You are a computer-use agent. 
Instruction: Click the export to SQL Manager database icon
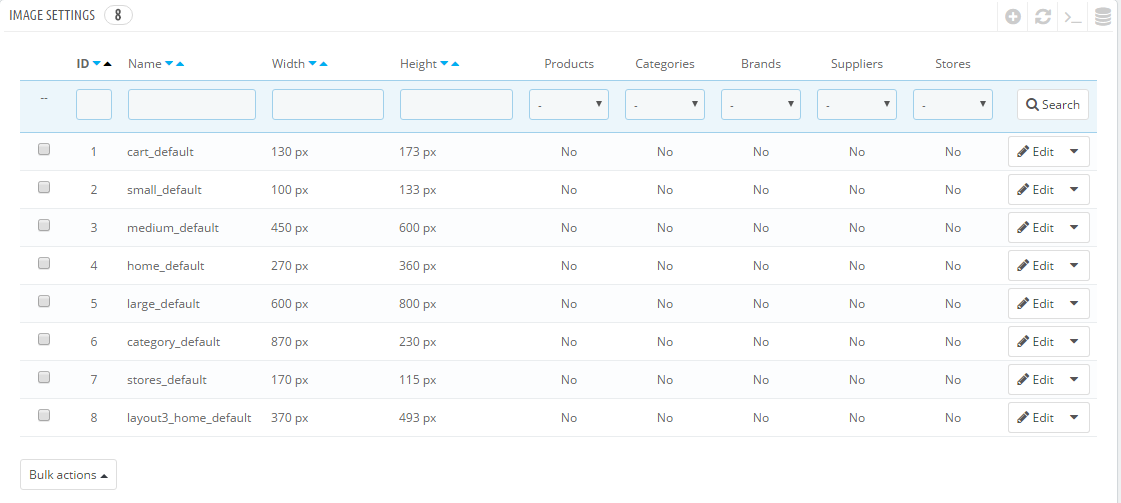(x=1103, y=17)
